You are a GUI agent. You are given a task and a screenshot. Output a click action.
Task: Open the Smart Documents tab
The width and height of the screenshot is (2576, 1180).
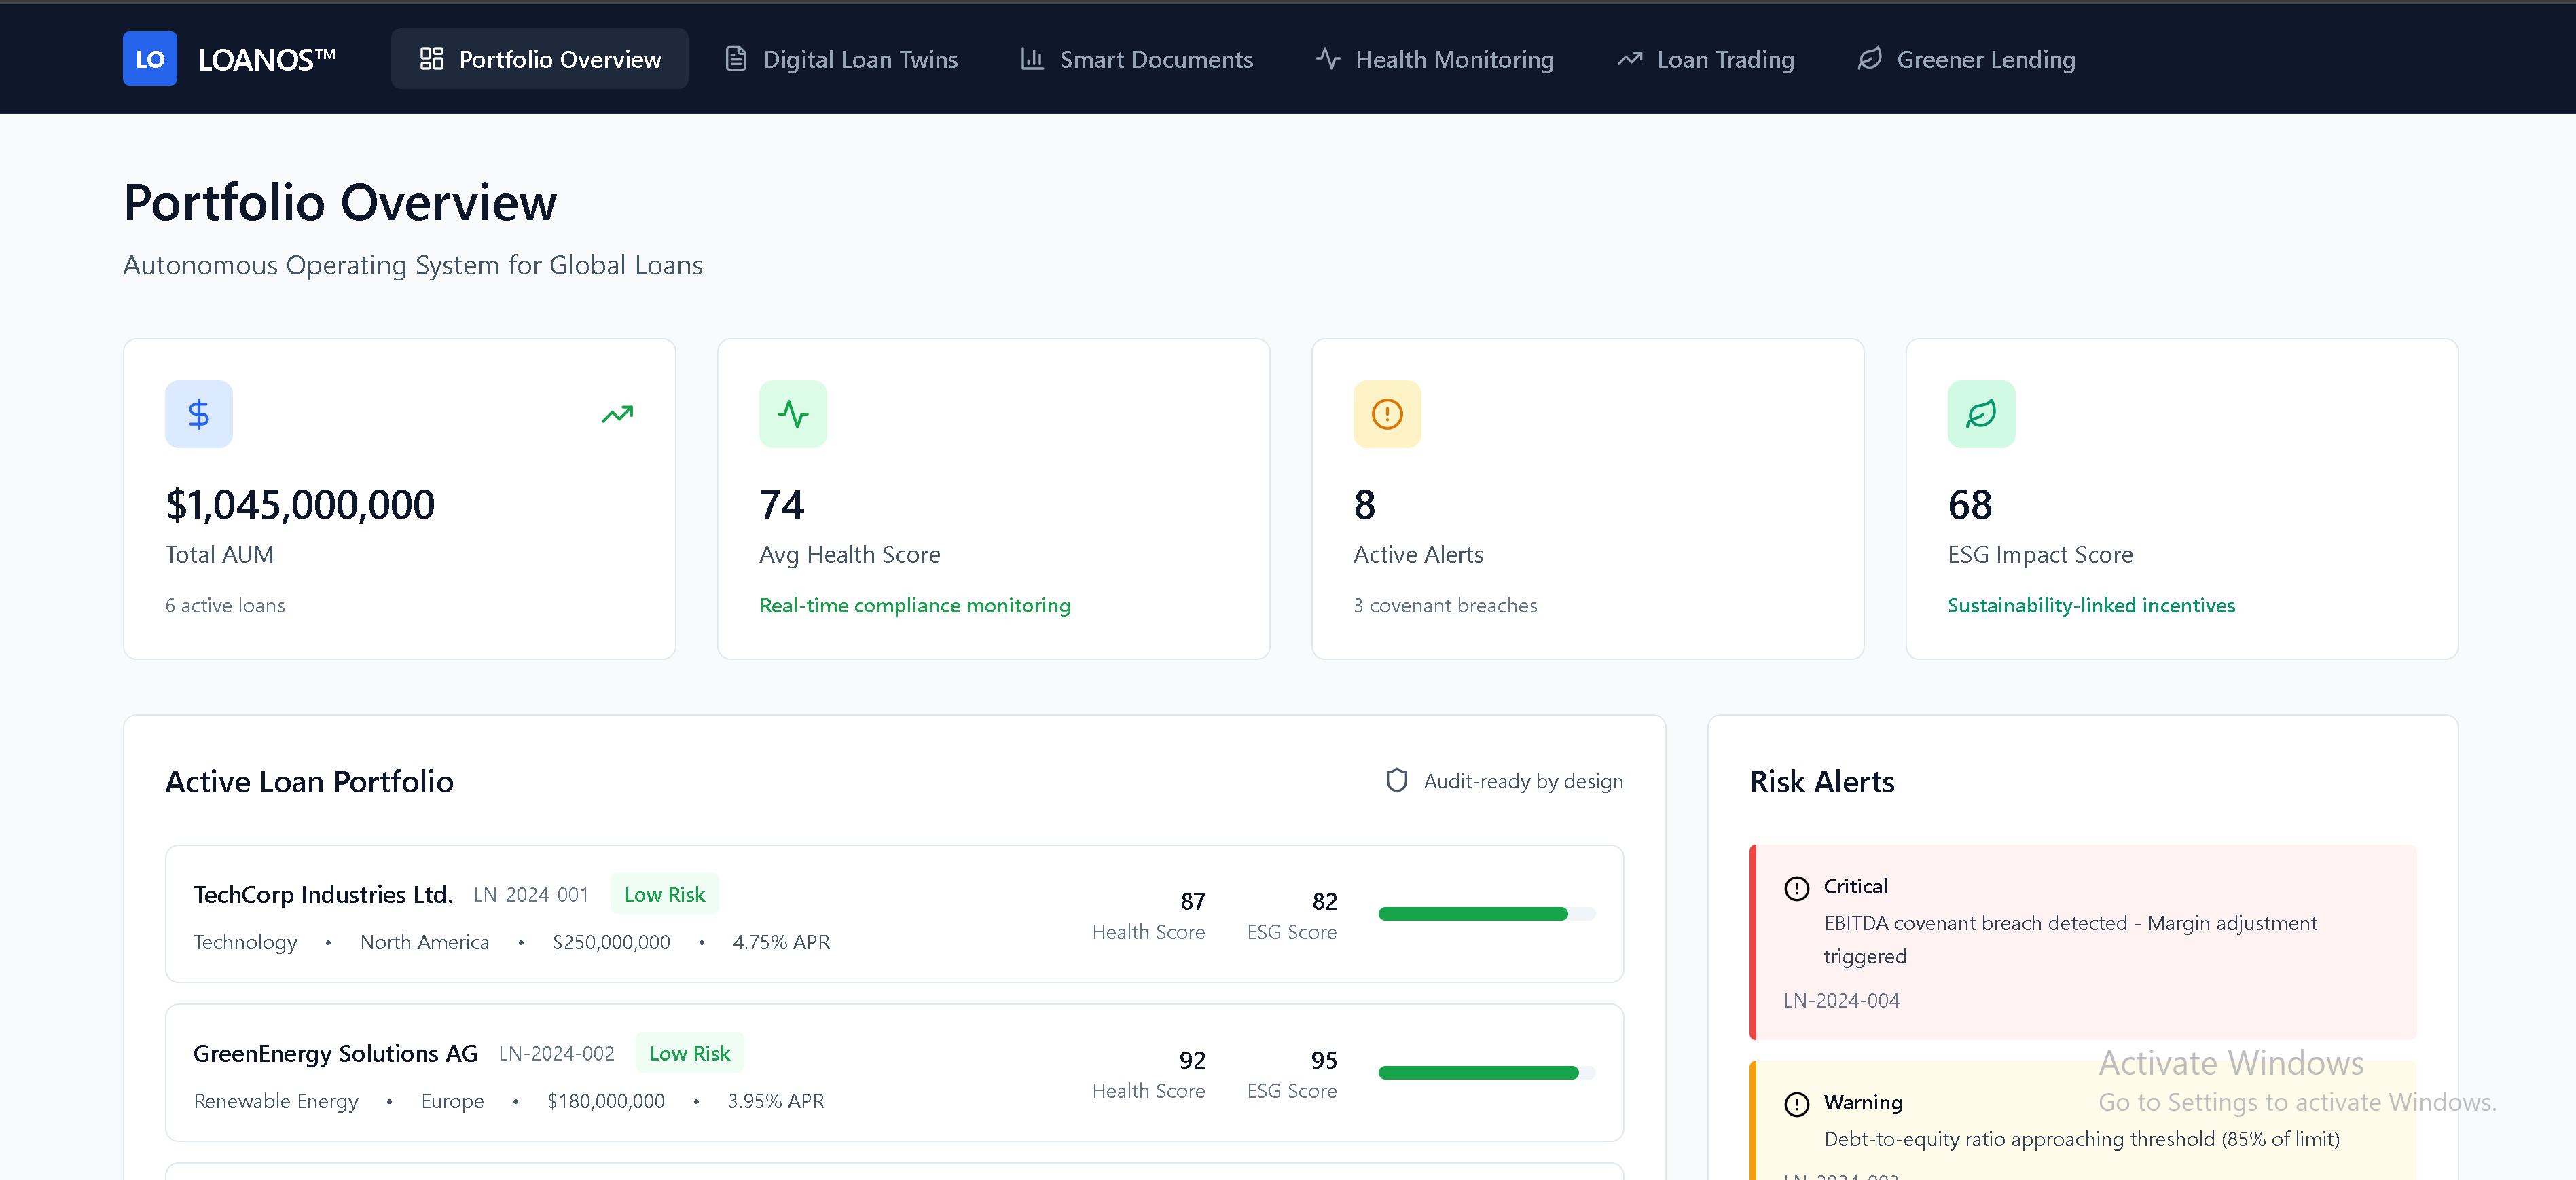click(x=1136, y=59)
